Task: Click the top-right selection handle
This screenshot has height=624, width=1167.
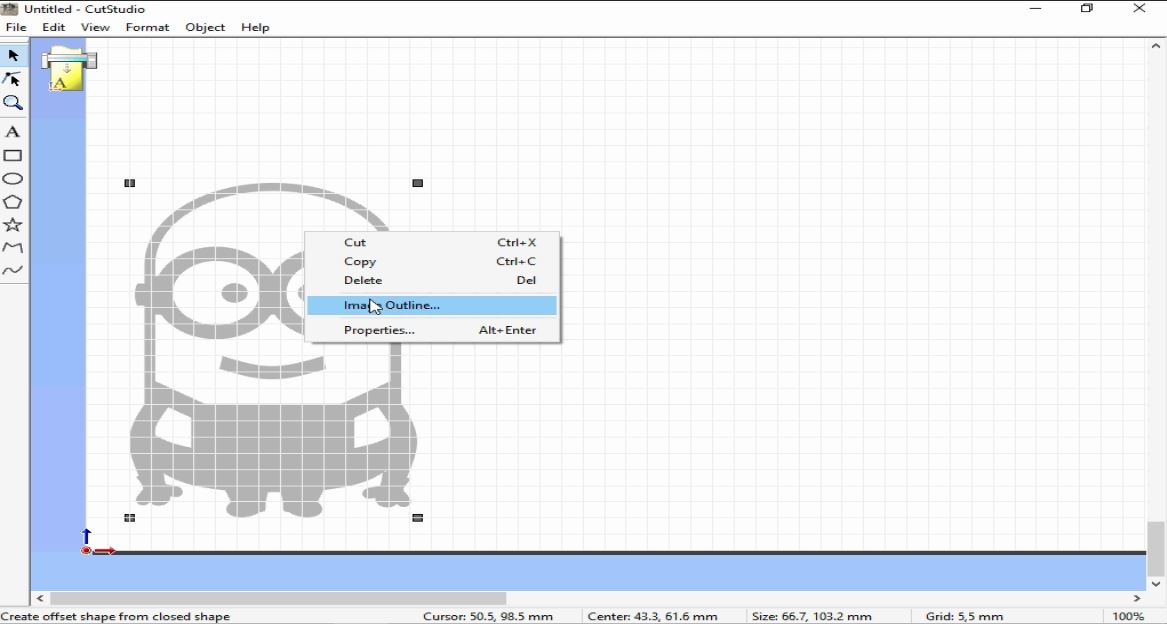Action: click(418, 183)
